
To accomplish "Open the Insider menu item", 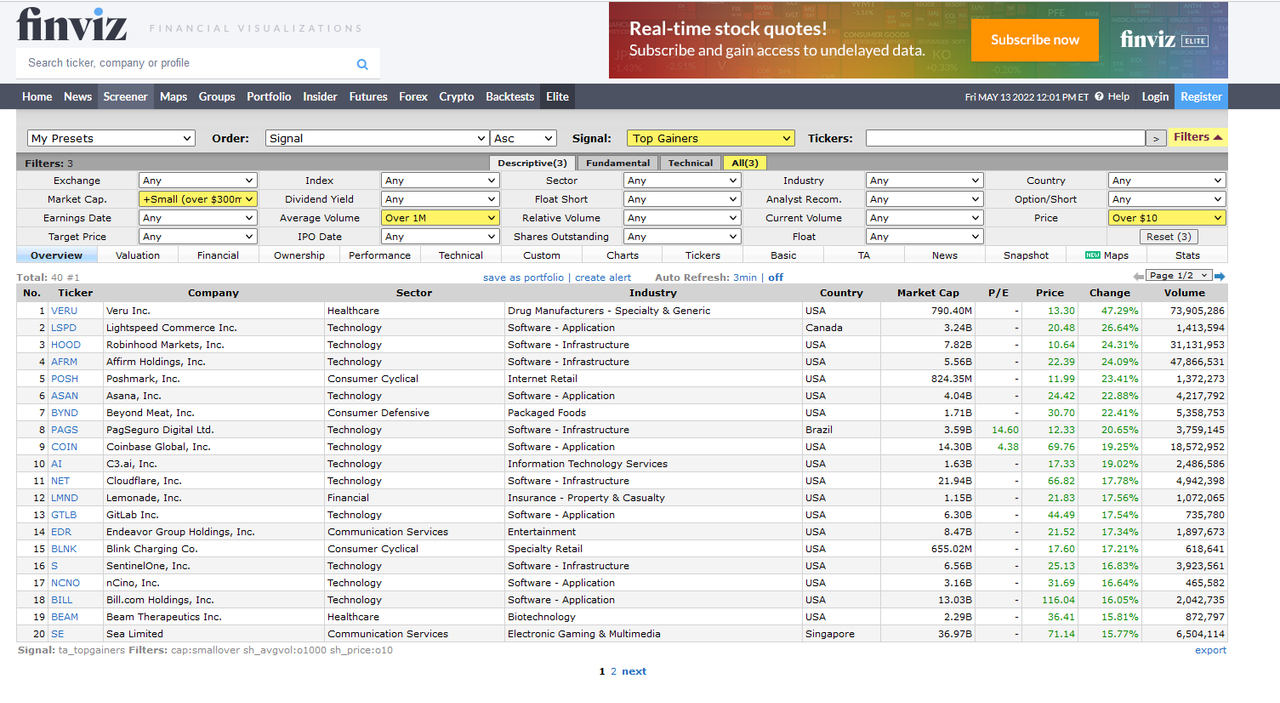I will pyautogui.click(x=320, y=97).
